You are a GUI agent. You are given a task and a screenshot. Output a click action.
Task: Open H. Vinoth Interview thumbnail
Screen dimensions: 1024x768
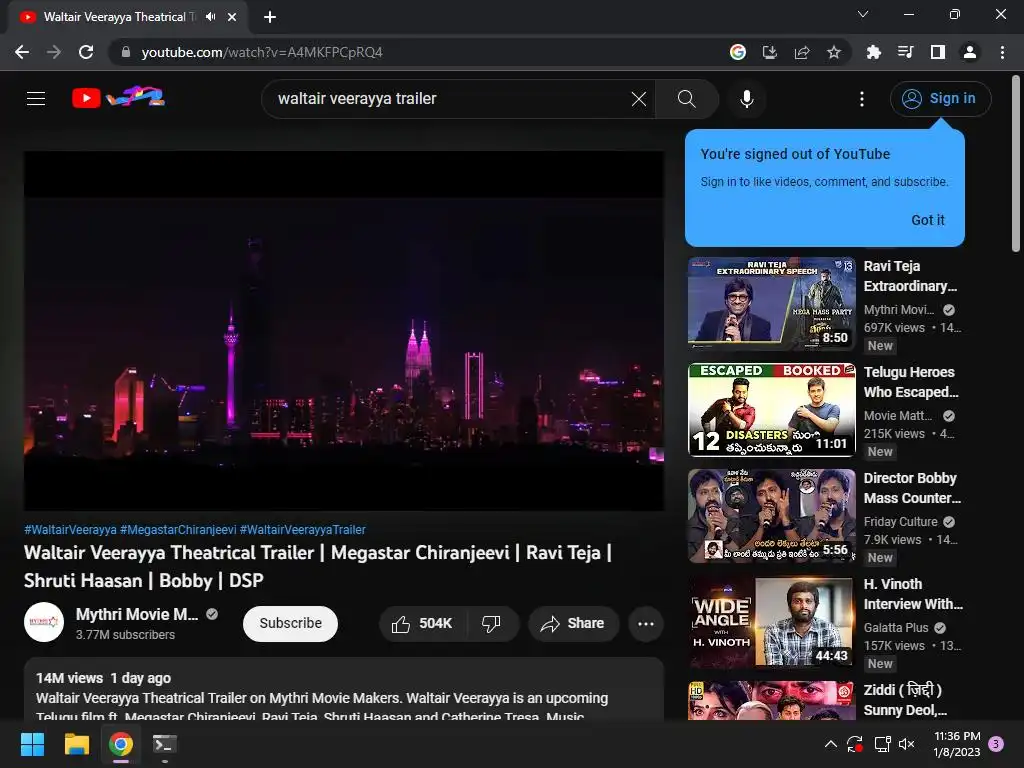(x=771, y=622)
